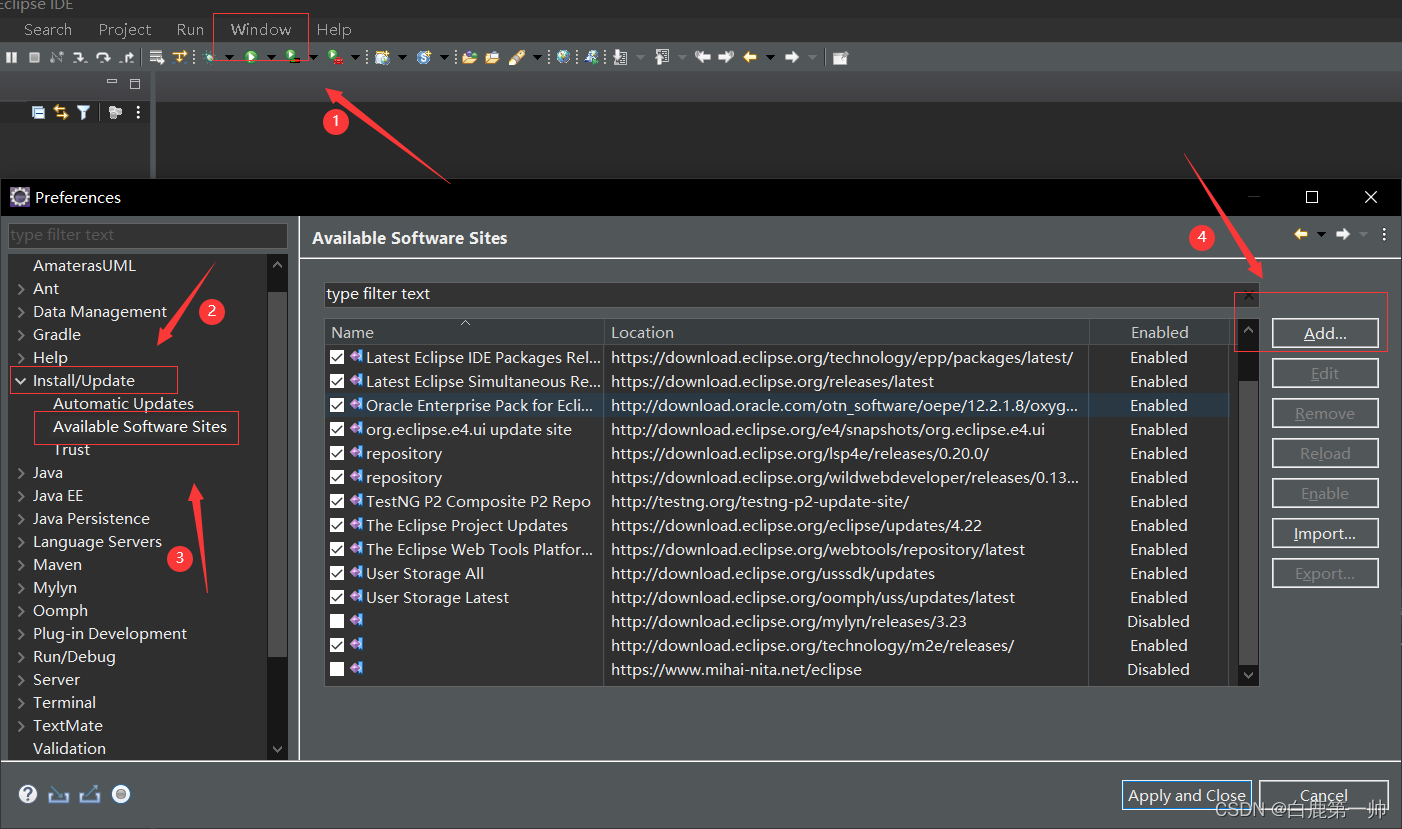Open the Help menu
The height and width of the screenshot is (829, 1402).
[x=334, y=30]
